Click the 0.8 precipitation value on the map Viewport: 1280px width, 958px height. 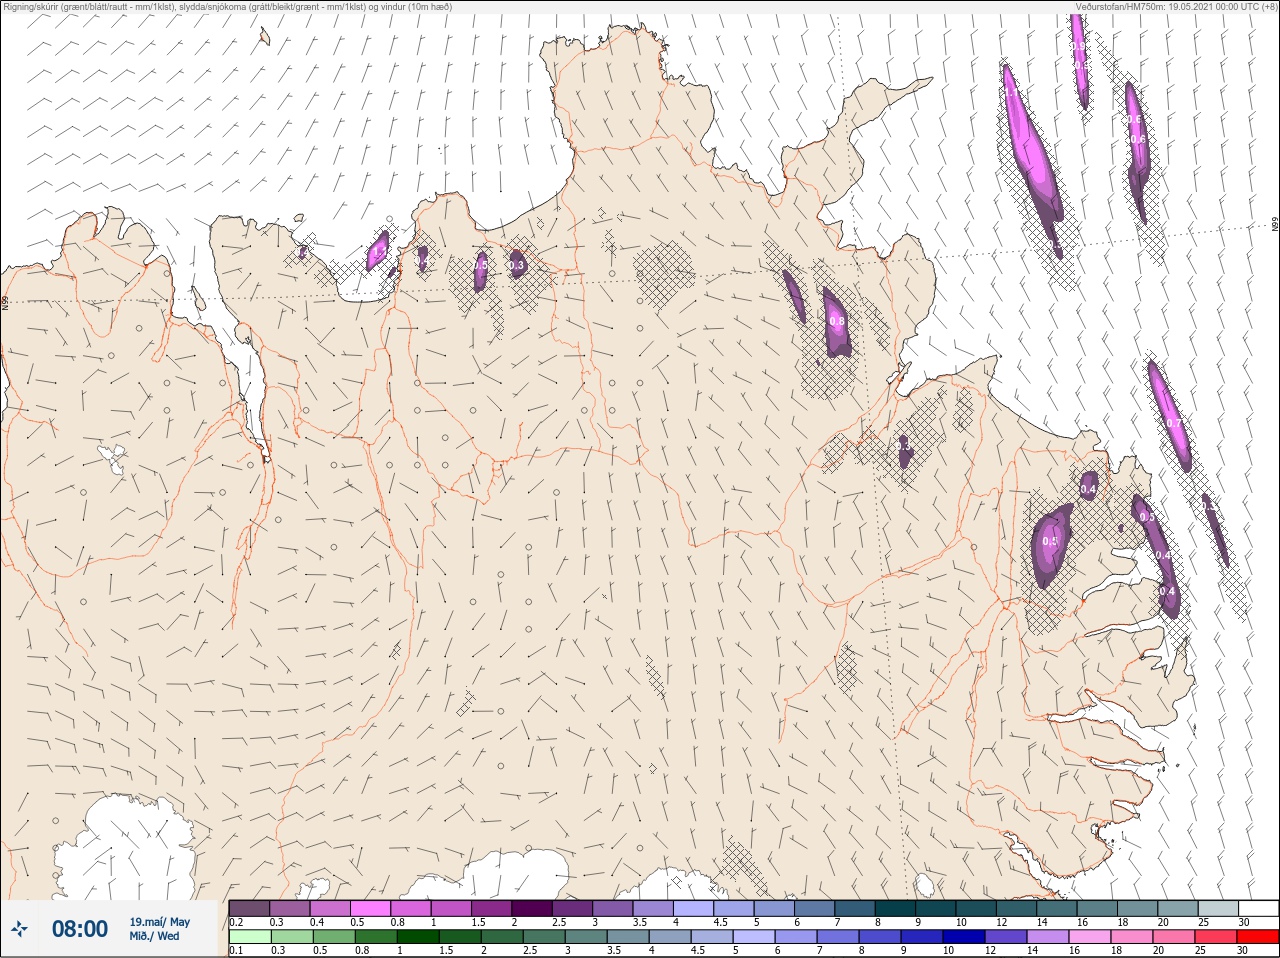(x=838, y=322)
